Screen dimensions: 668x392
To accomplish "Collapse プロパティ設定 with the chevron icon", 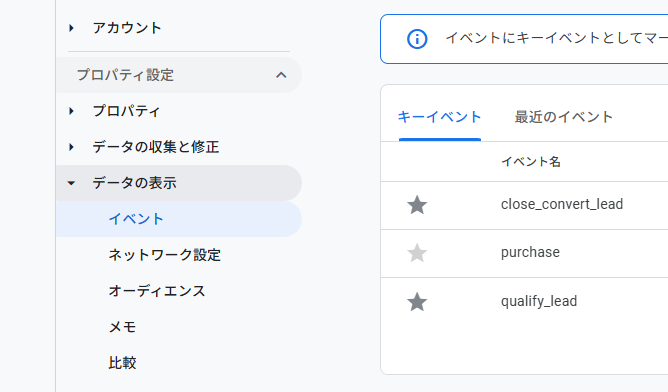I will (x=281, y=75).
